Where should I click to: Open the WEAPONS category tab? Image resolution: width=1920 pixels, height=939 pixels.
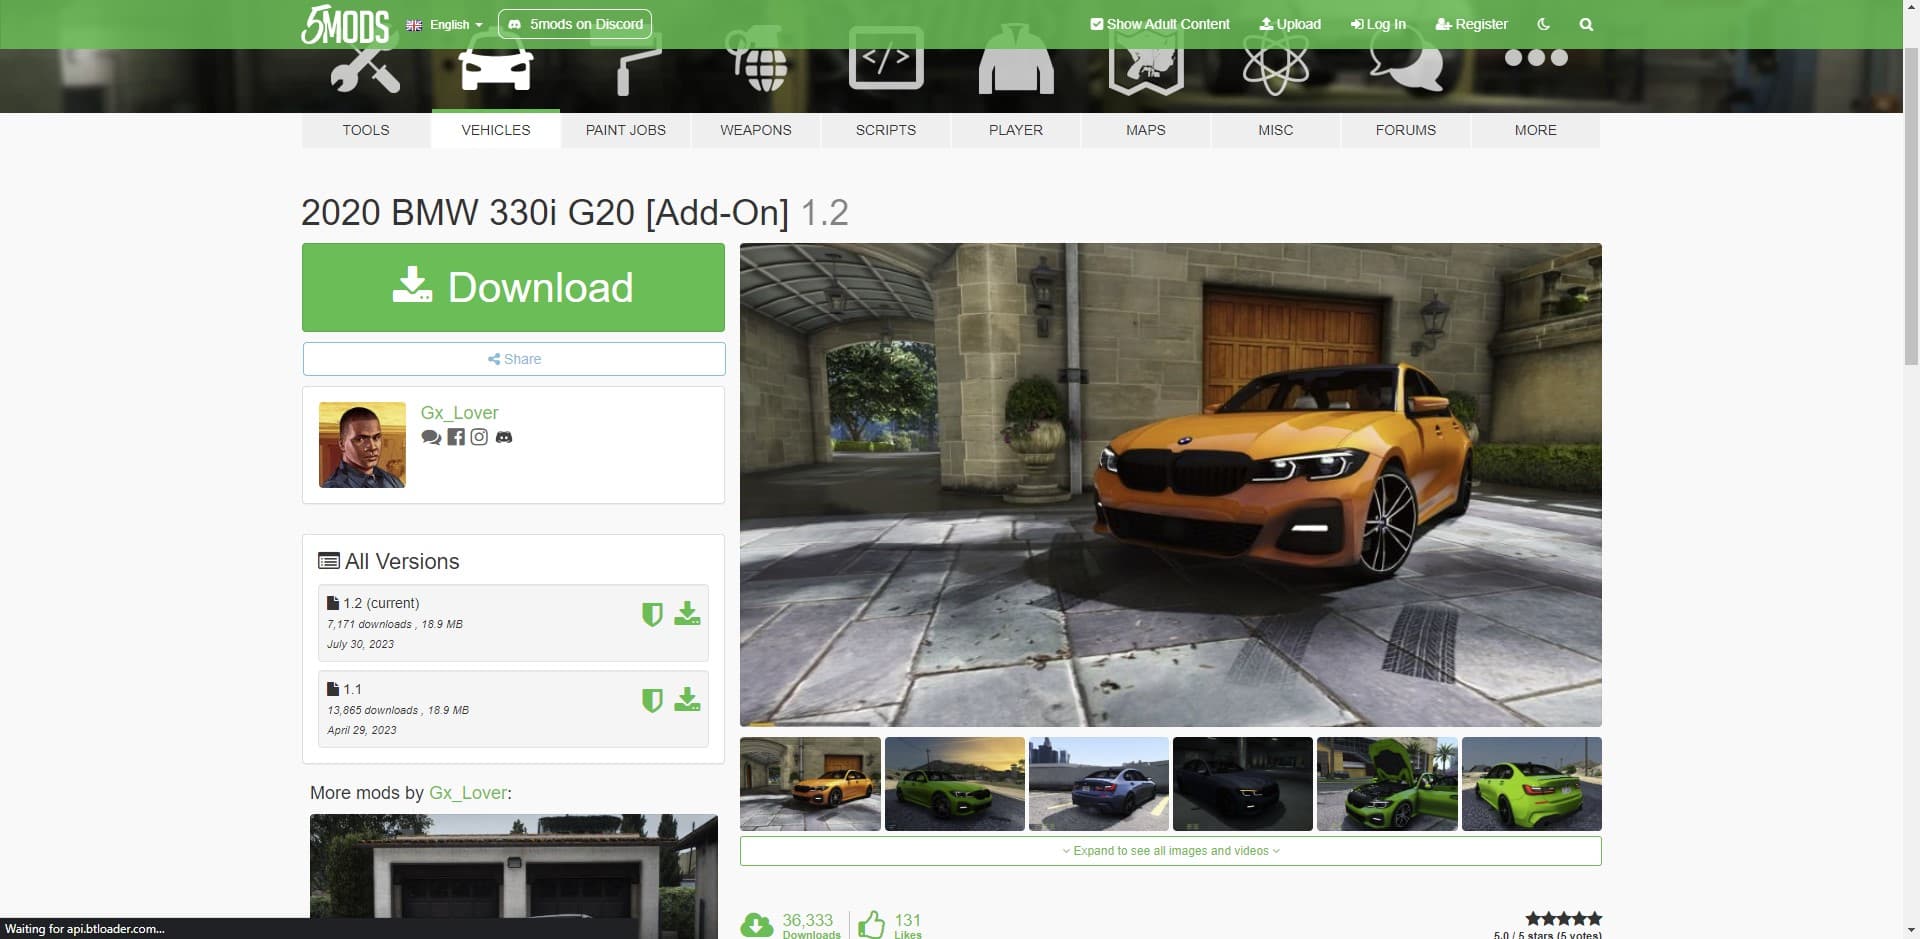(x=755, y=130)
